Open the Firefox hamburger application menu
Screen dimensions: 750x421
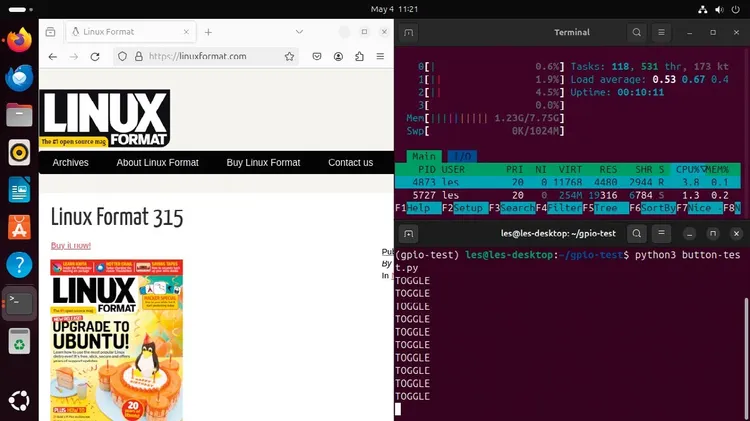click(x=380, y=56)
